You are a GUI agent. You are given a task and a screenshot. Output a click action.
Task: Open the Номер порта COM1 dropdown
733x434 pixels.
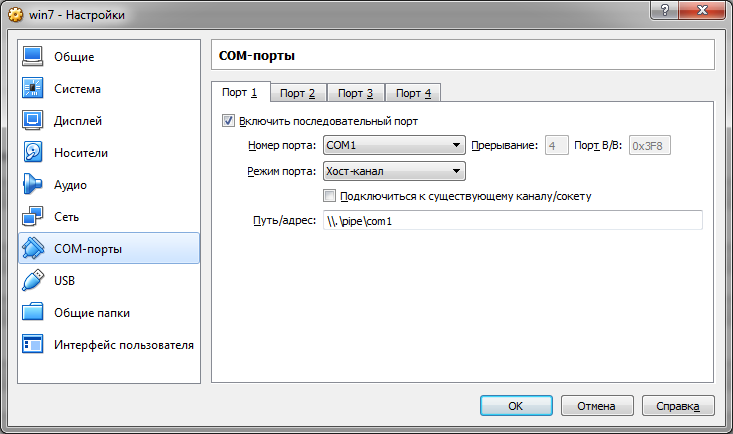pos(394,145)
